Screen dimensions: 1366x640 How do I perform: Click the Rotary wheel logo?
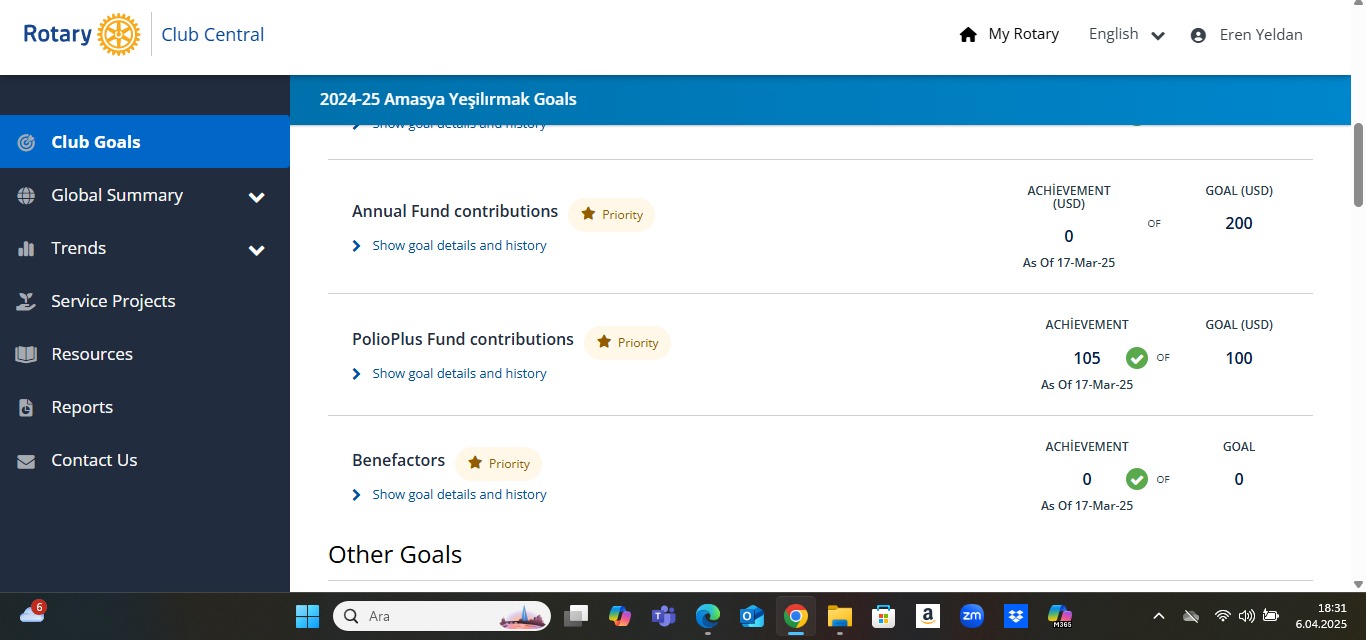coord(119,35)
